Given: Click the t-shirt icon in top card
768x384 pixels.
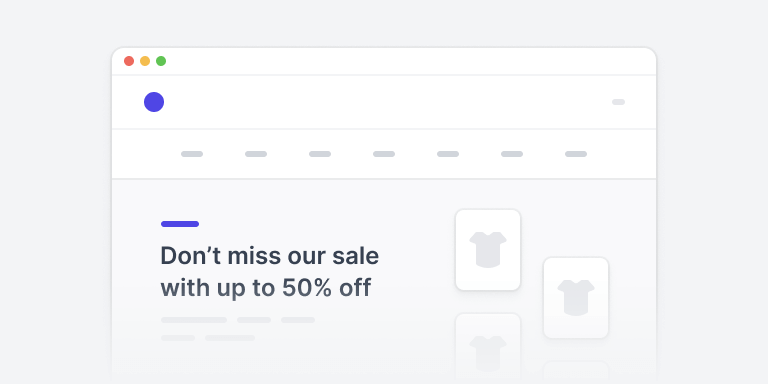Looking at the screenshot, I should pyautogui.click(x=488, y=250).
